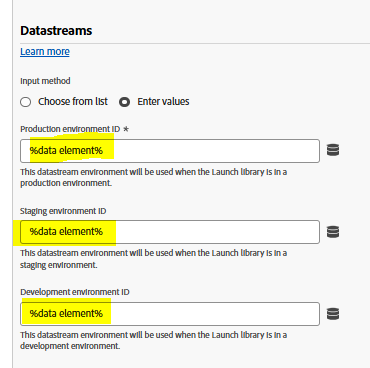Screen dimensions: 370x368
Task: Click the Staging environment ID field label
Action: point(63,211)
